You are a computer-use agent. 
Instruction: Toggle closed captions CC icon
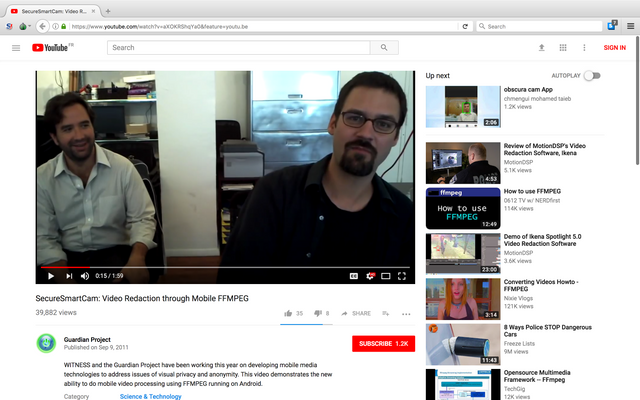point(354,276)
